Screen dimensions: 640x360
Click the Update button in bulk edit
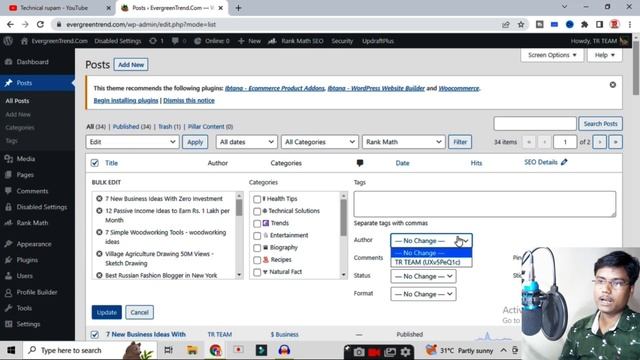[107, 312]
